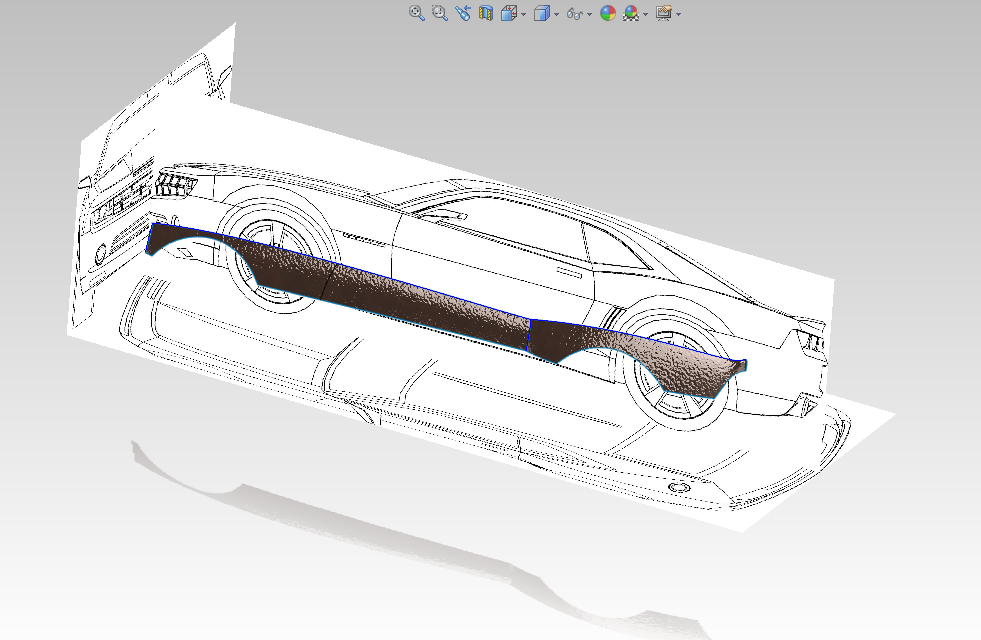
Task: Click the View Settings monitor icon
Action: point(663,14)
